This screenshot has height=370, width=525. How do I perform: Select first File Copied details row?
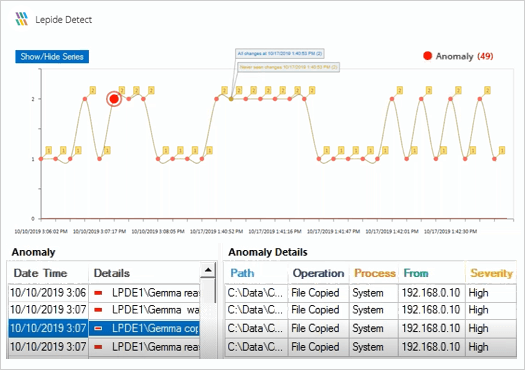tap(370, 293)
